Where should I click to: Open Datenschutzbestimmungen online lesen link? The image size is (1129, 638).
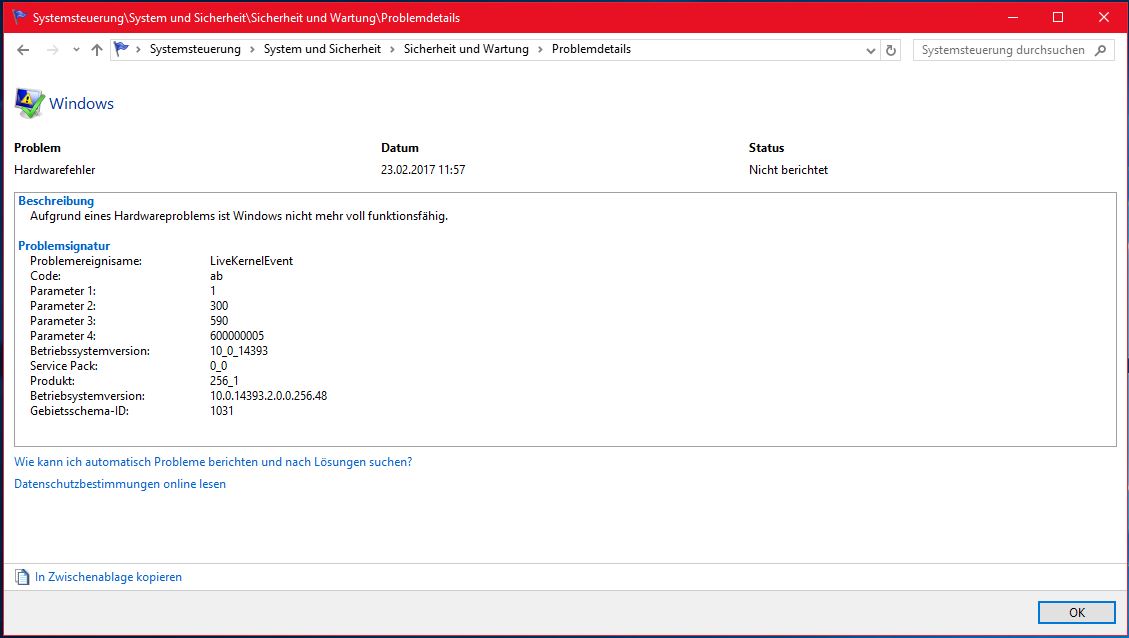click(x=120, y=484)
